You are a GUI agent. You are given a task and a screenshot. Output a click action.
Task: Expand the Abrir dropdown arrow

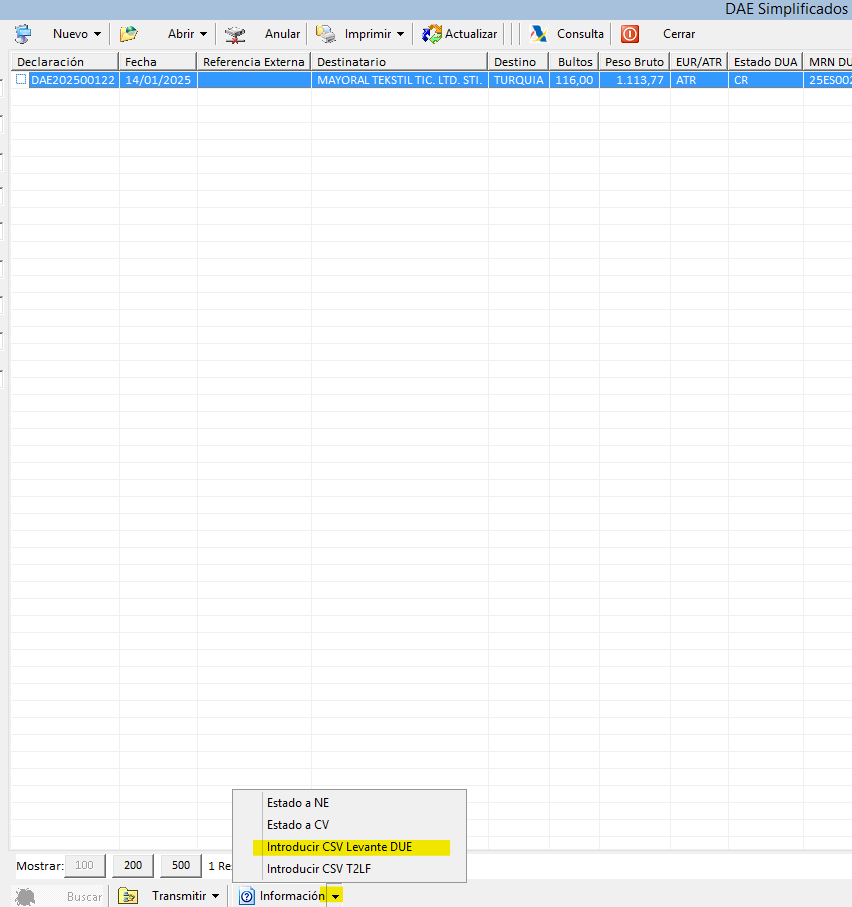(x=203, y=34)
